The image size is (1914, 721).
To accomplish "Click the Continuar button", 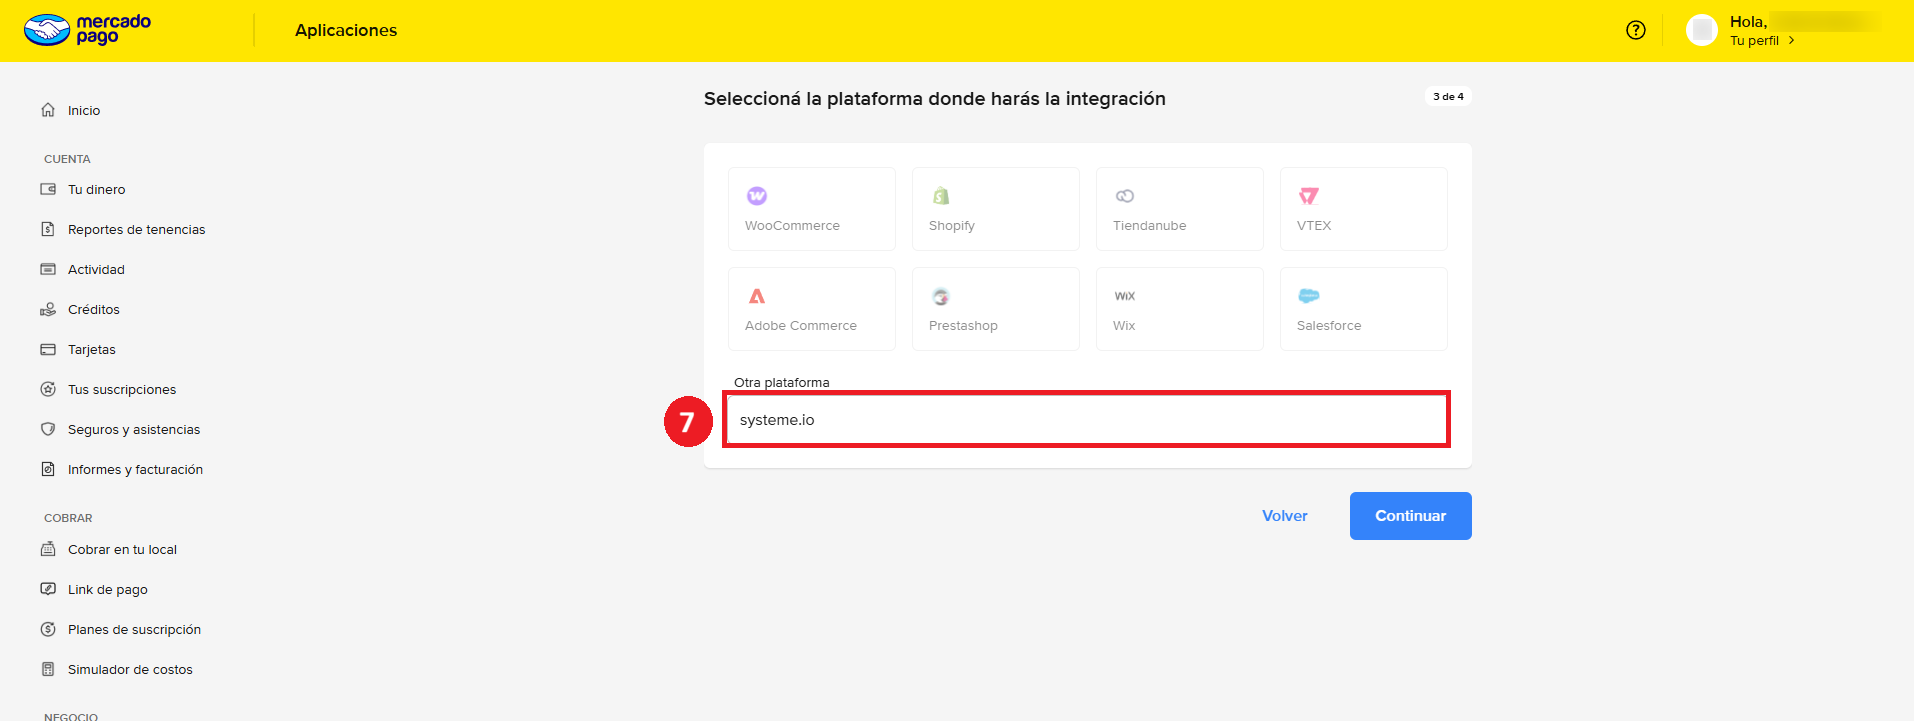I will coord(1410,516).
